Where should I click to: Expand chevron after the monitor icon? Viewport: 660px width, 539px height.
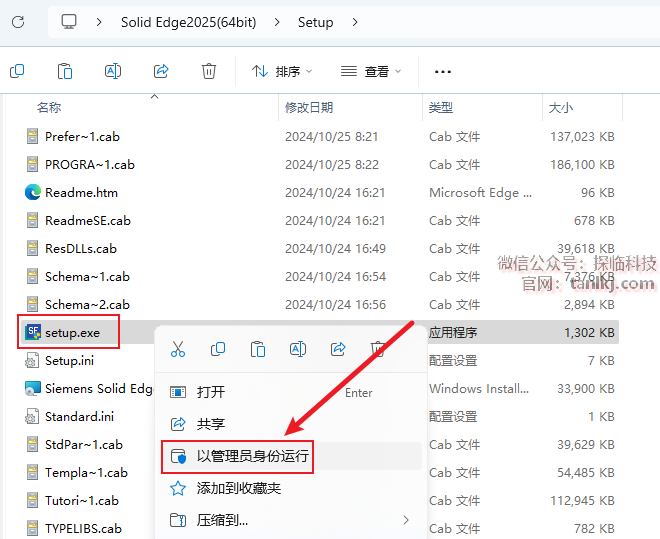click(99, 22)
